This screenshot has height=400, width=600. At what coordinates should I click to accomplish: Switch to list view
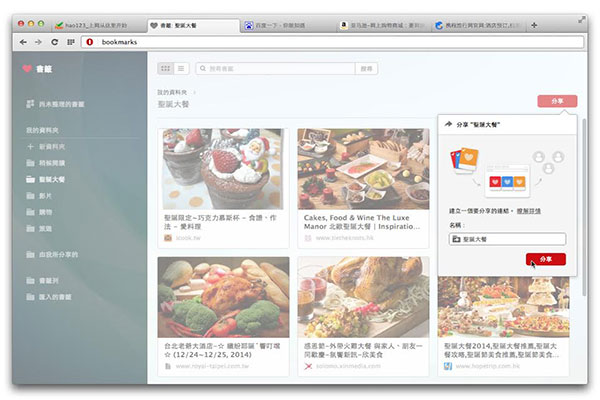pos(181,68)
